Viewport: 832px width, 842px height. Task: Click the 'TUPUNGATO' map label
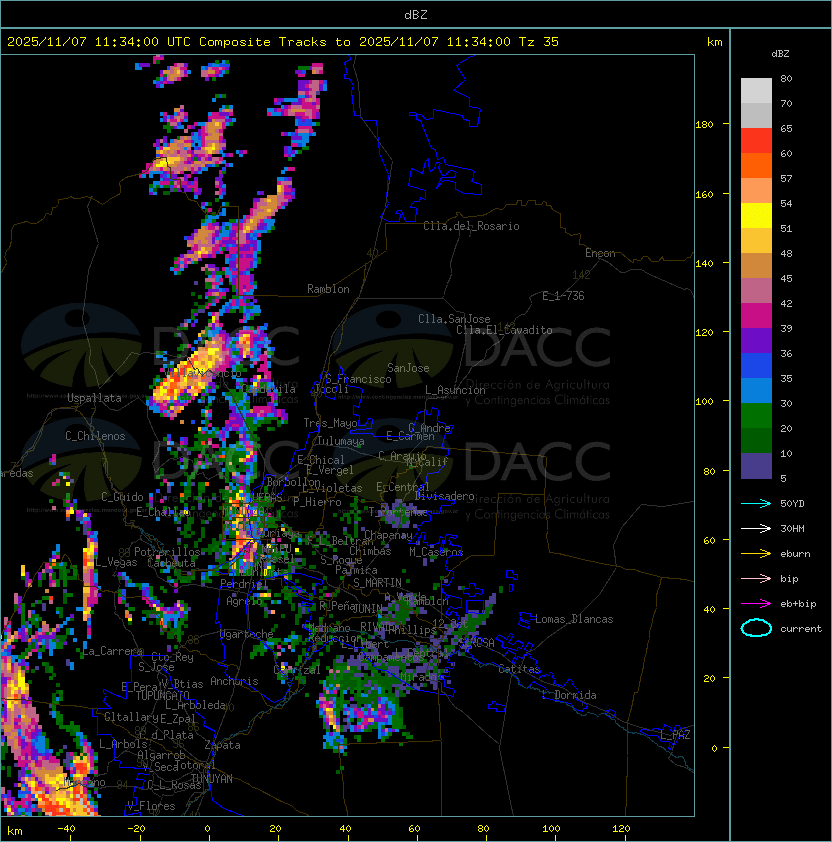point(162,696)
